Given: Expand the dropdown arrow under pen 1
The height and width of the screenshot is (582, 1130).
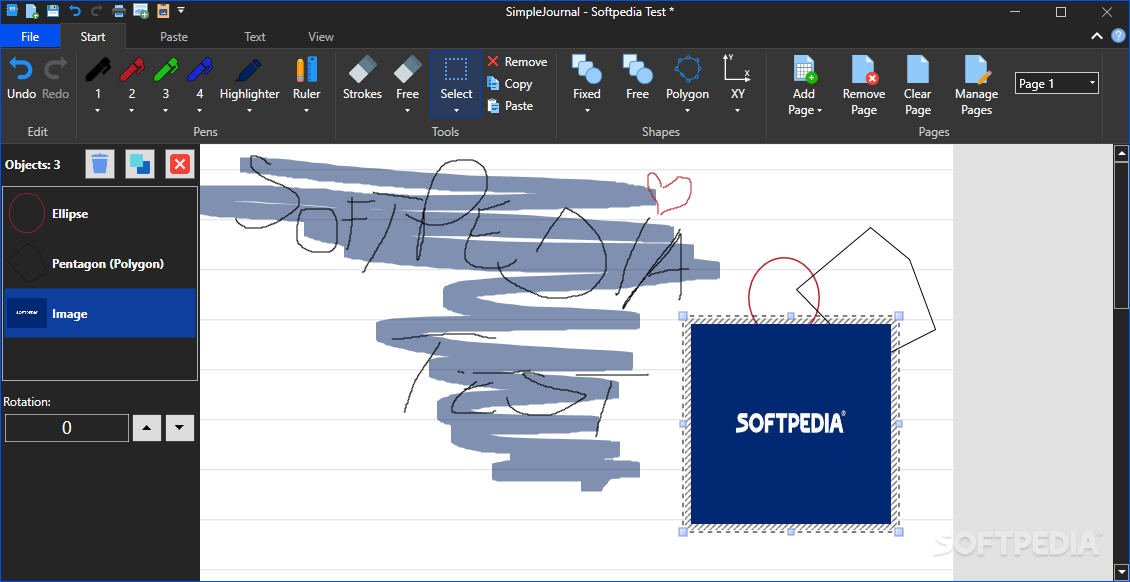Looking at the screenshot, I should (x=98, y=110).
